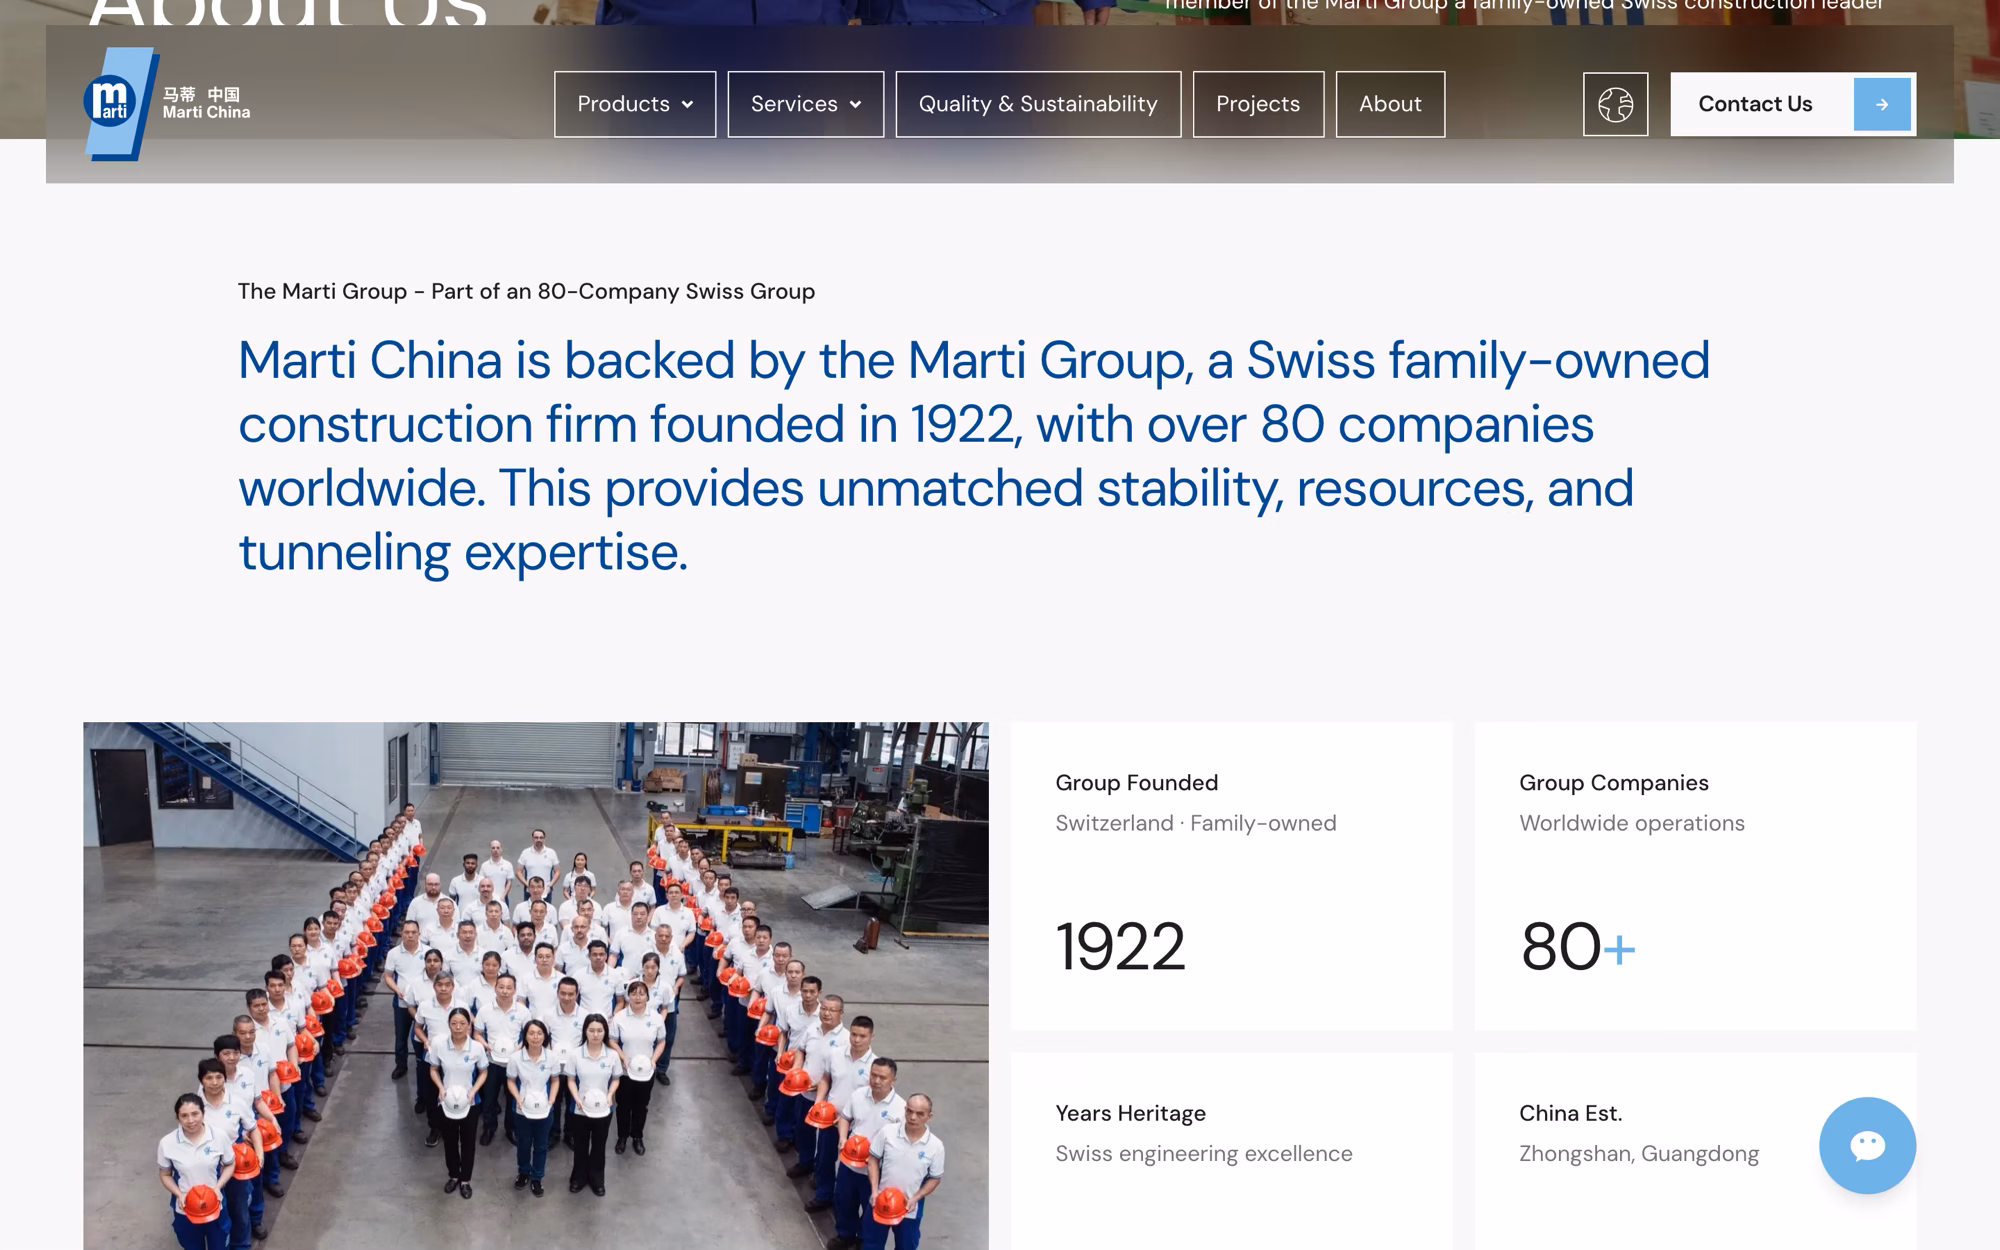This screenshot has height=1250, width=2000.
Task: Expand the Services dropdown menu
Action: 805,104
